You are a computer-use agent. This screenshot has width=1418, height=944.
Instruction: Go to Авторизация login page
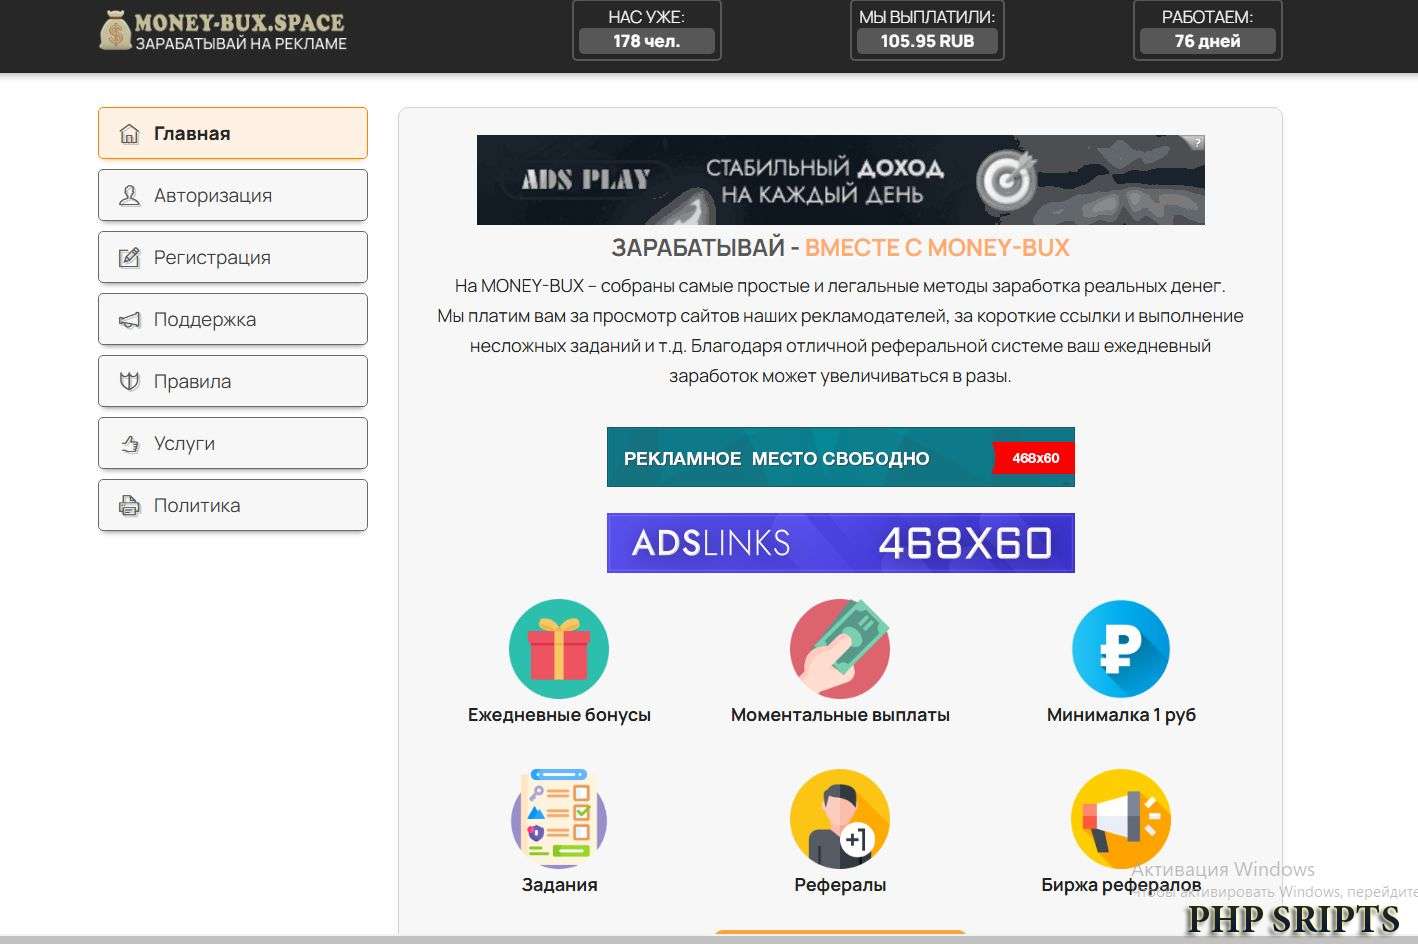[233, 195]
